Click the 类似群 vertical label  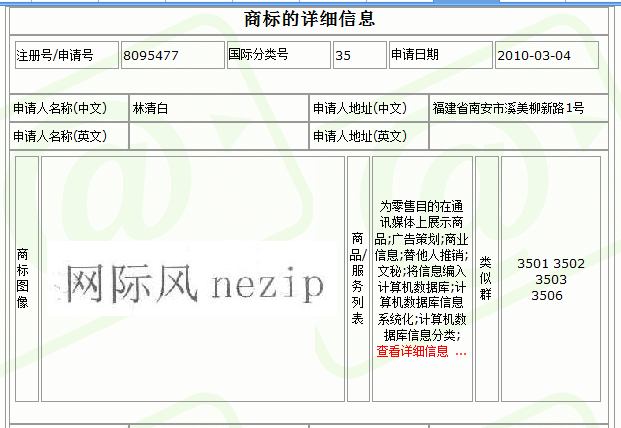point(486,278)
